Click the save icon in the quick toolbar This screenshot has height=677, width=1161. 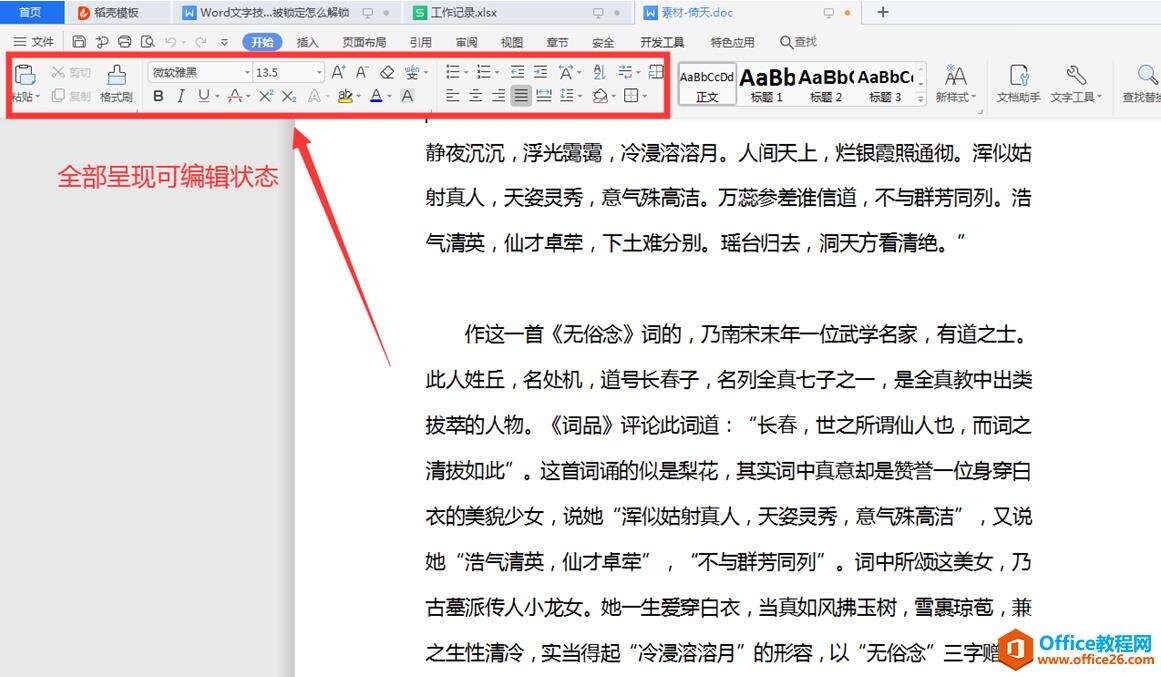click(79, 42)
